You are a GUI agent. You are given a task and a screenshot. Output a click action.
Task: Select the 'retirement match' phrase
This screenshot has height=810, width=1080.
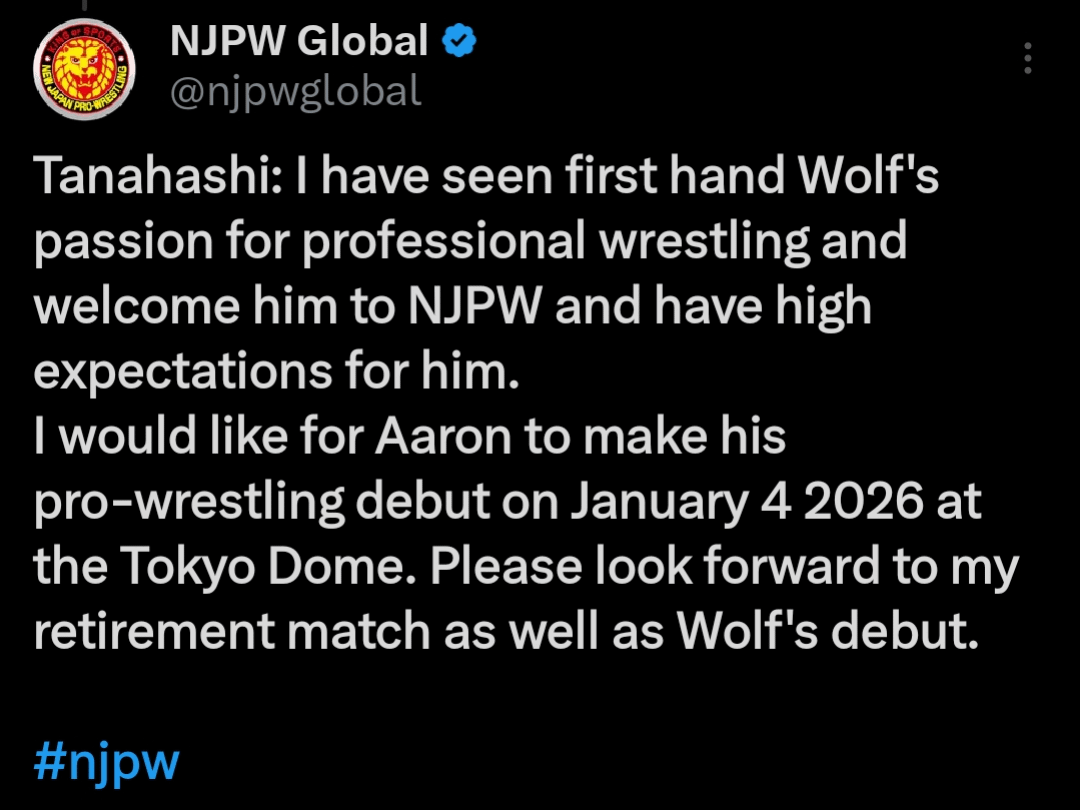pyautogui.click(x=232, y=632)
